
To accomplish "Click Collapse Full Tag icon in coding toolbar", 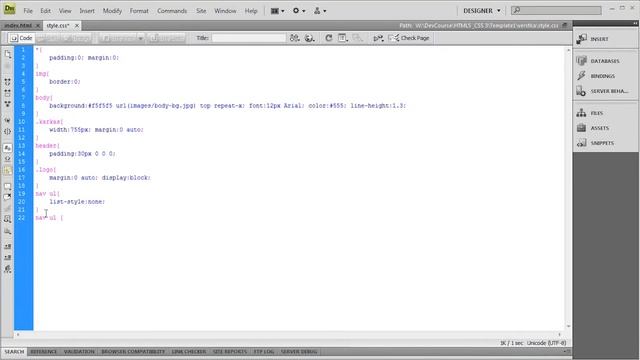I will click(x=7, y=82).
